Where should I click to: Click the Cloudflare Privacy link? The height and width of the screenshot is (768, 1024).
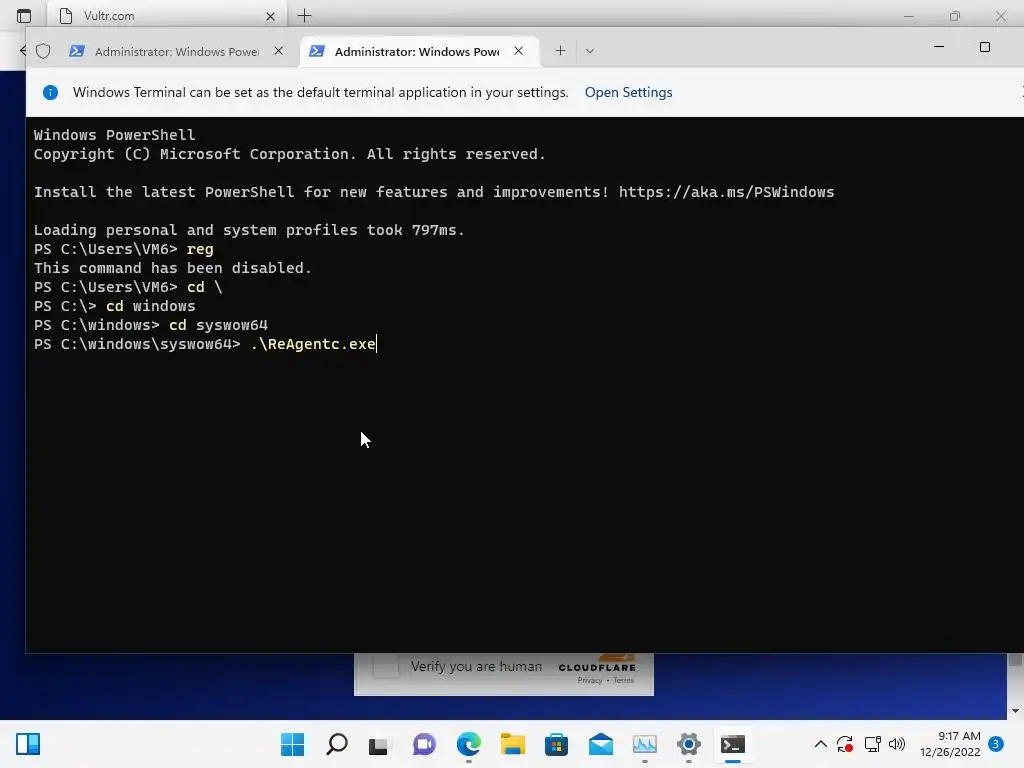point(590,680)
